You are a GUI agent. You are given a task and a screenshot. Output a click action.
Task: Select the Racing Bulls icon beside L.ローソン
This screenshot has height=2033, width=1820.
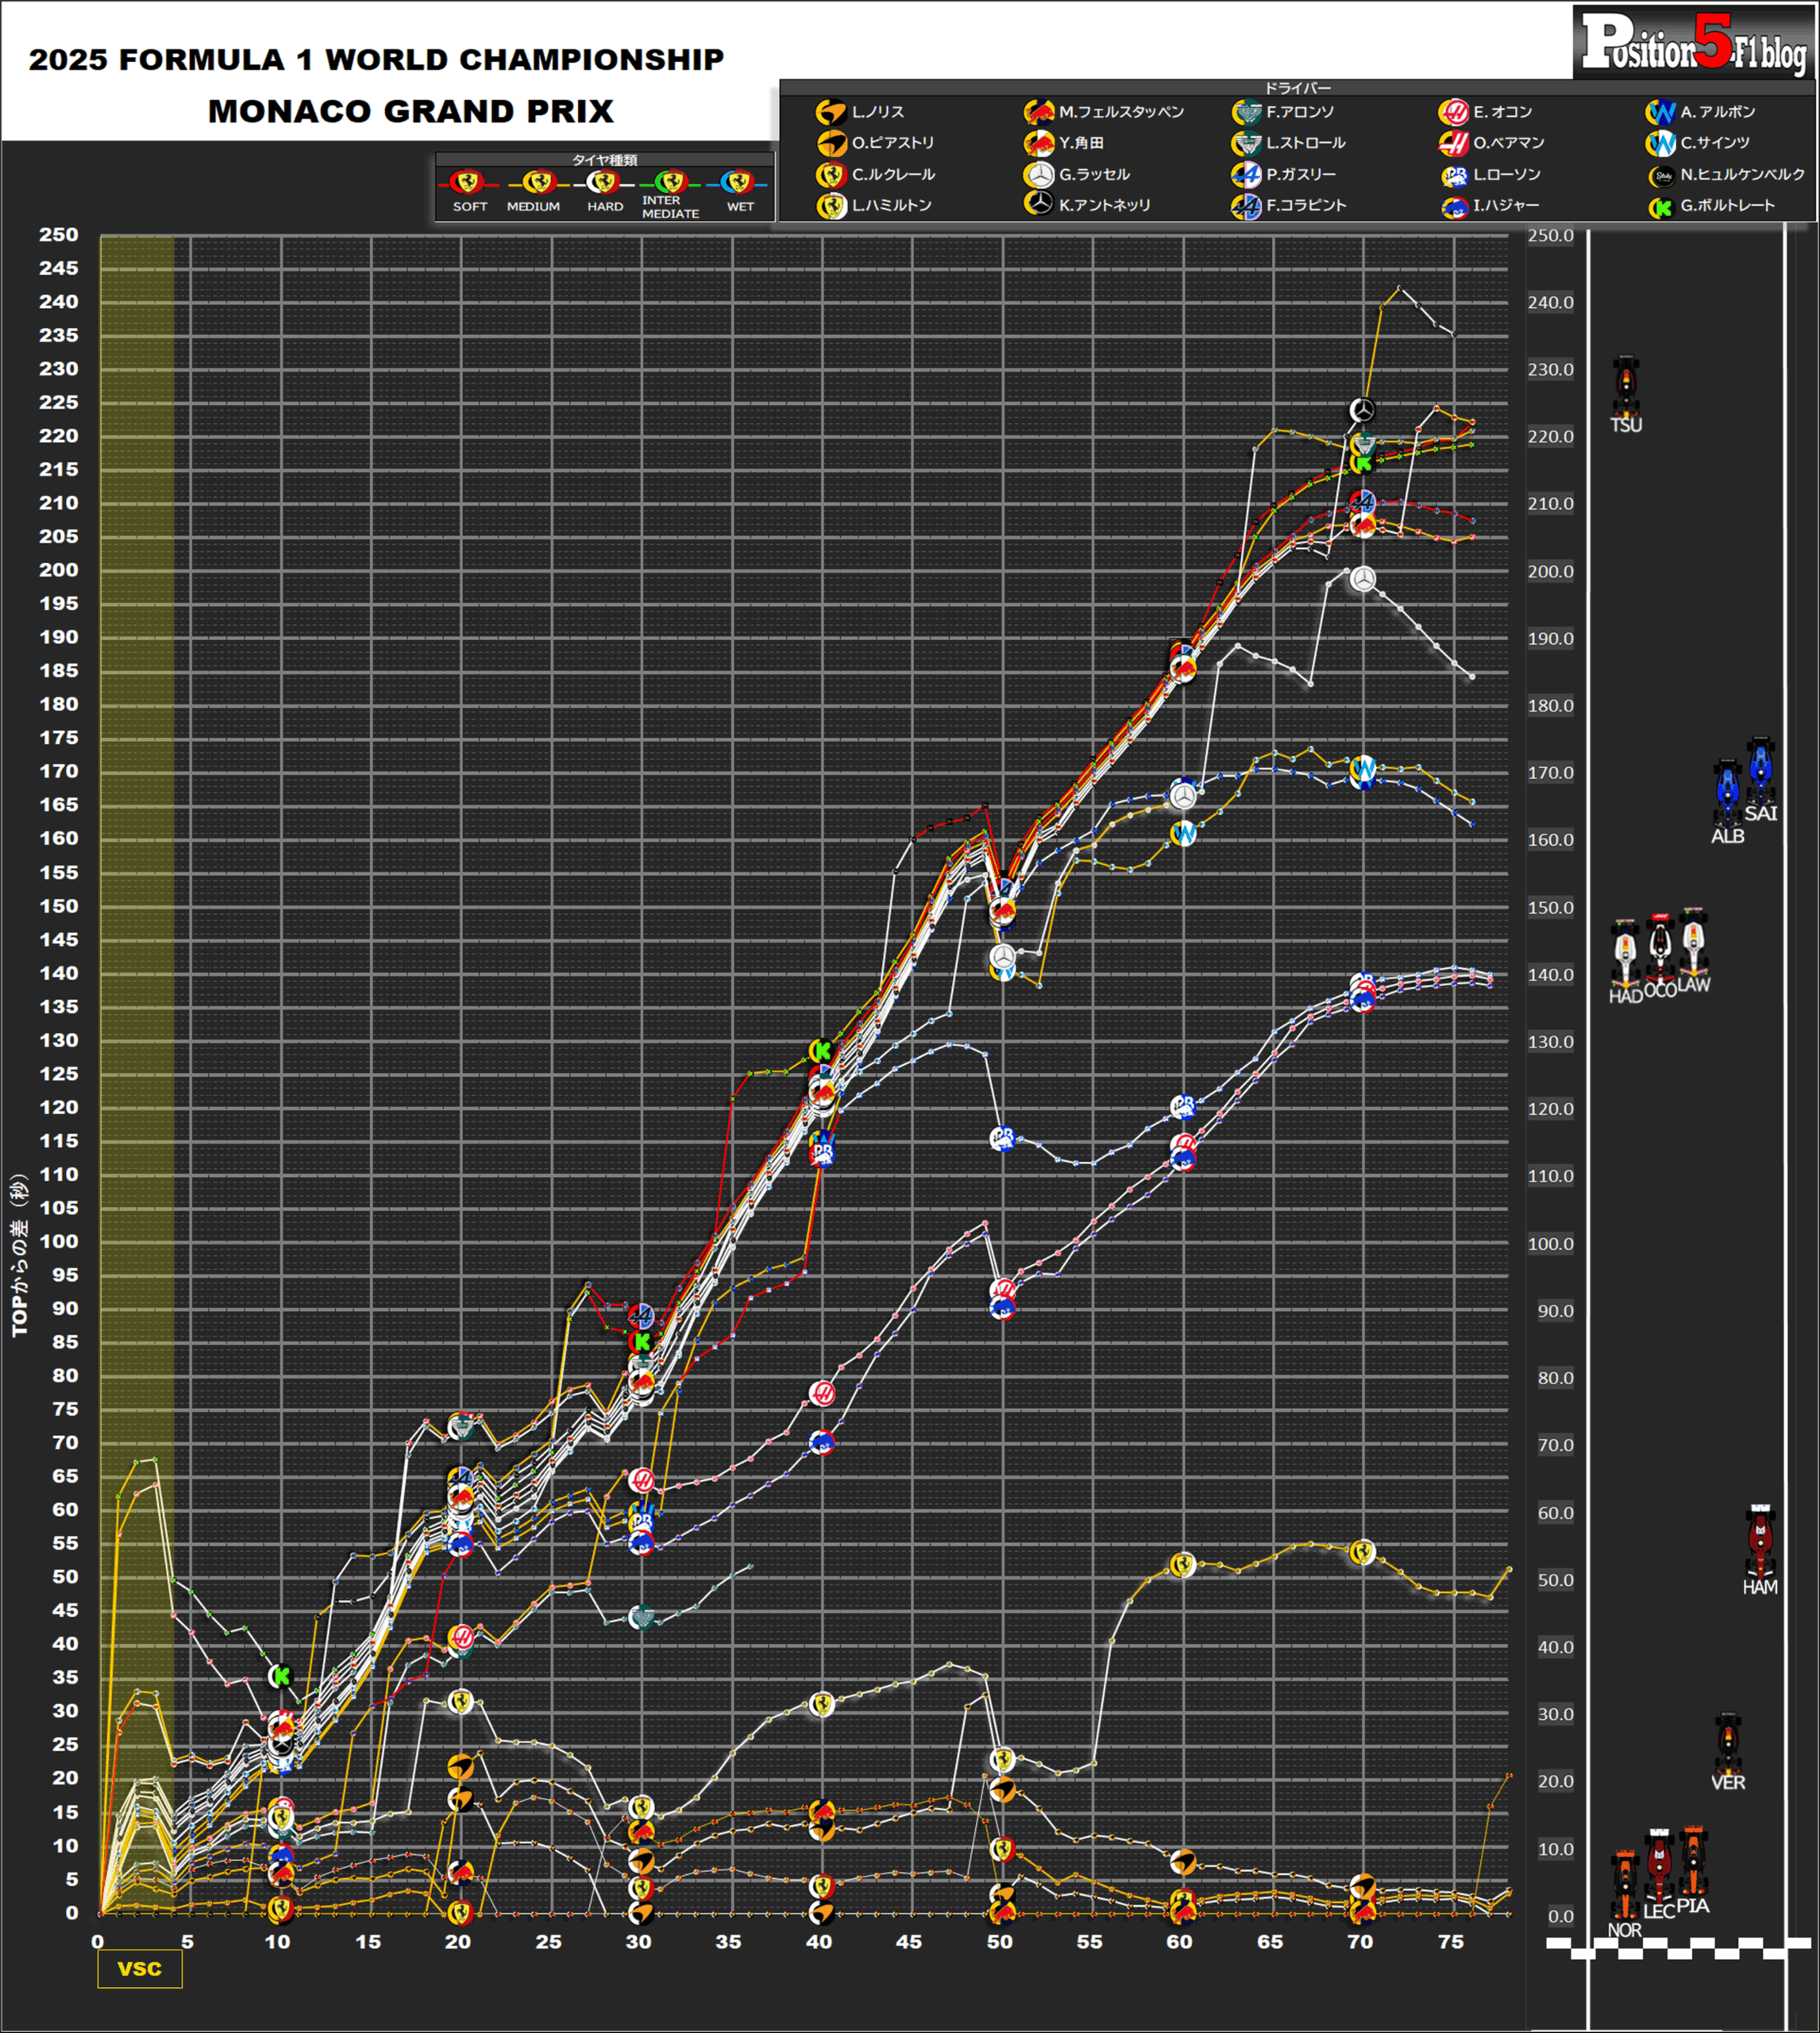tap(1455, 176)
